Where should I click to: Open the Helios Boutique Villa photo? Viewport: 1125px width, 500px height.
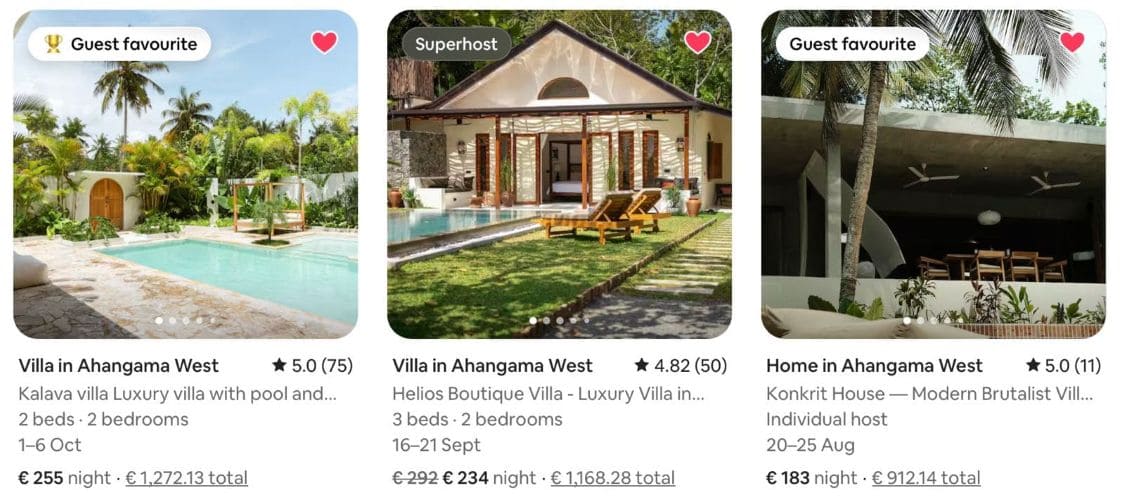tap(560, 174)
